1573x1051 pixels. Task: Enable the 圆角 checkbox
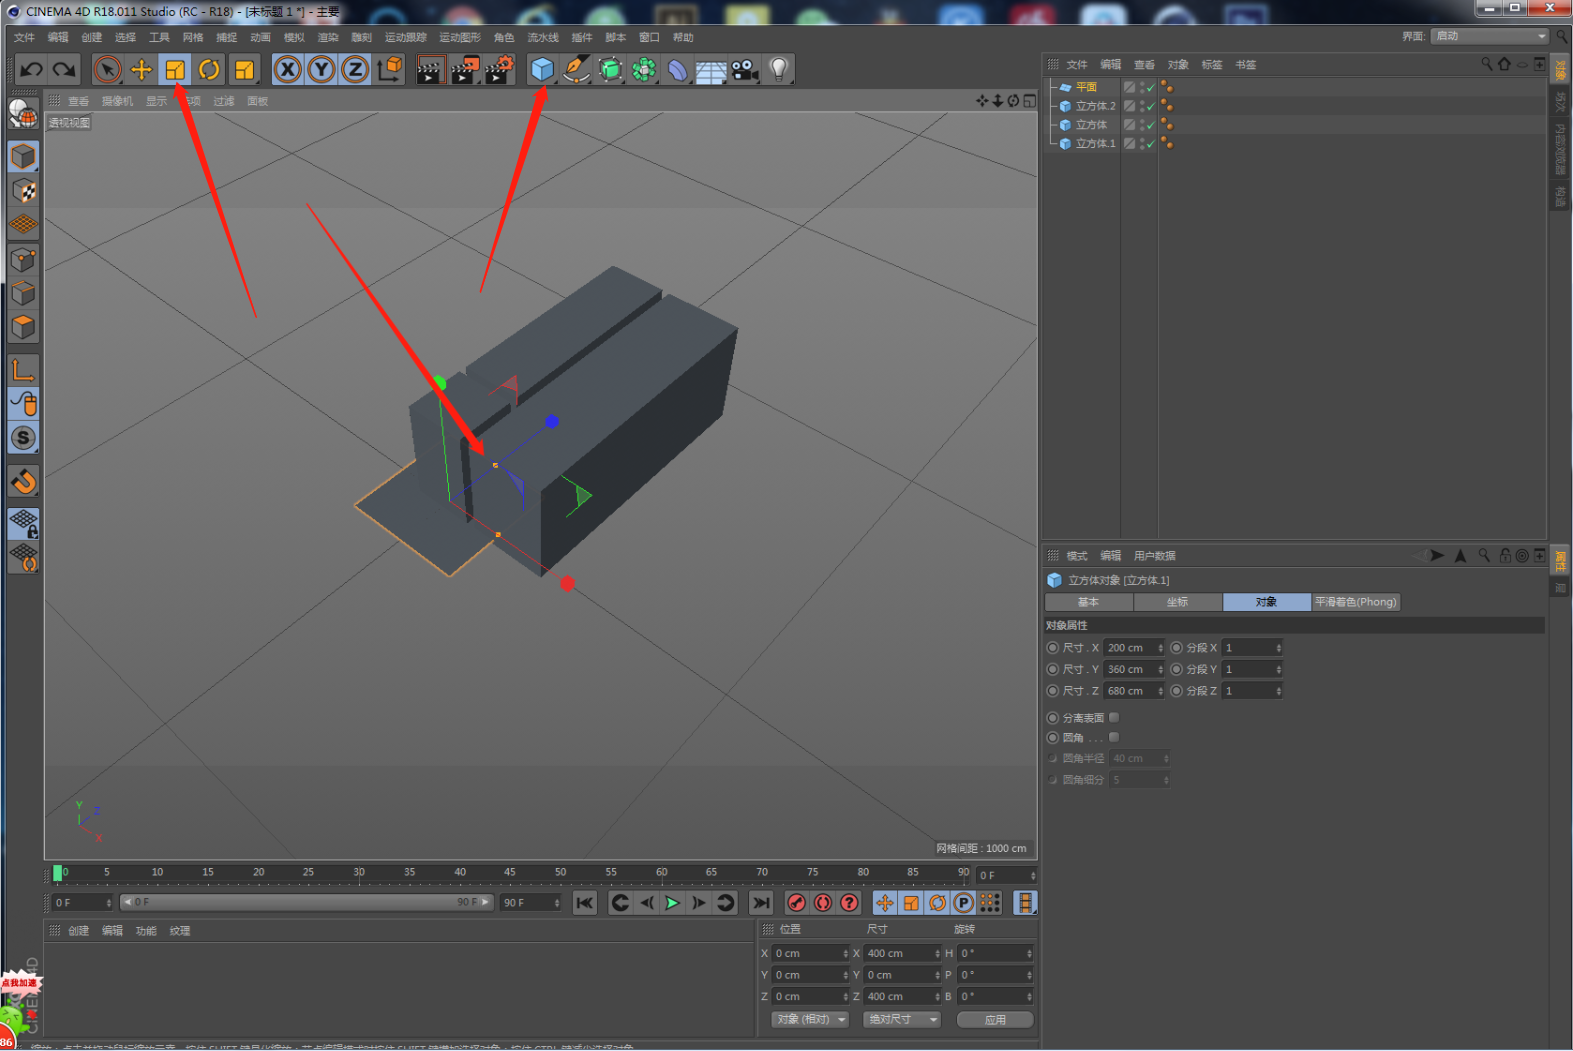(x=1114, y=737)
